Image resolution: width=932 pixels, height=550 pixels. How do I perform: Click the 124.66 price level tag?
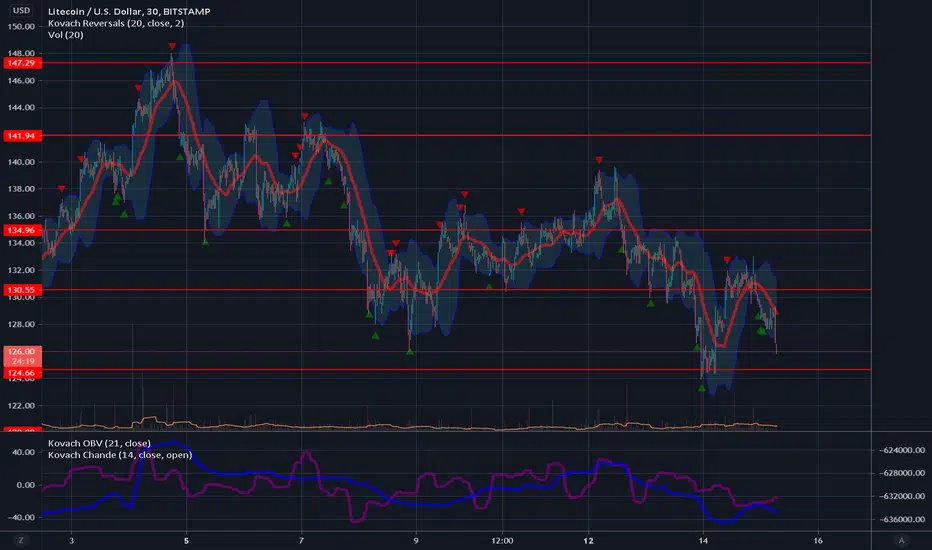pyautogui.click(x=22, y=373)
